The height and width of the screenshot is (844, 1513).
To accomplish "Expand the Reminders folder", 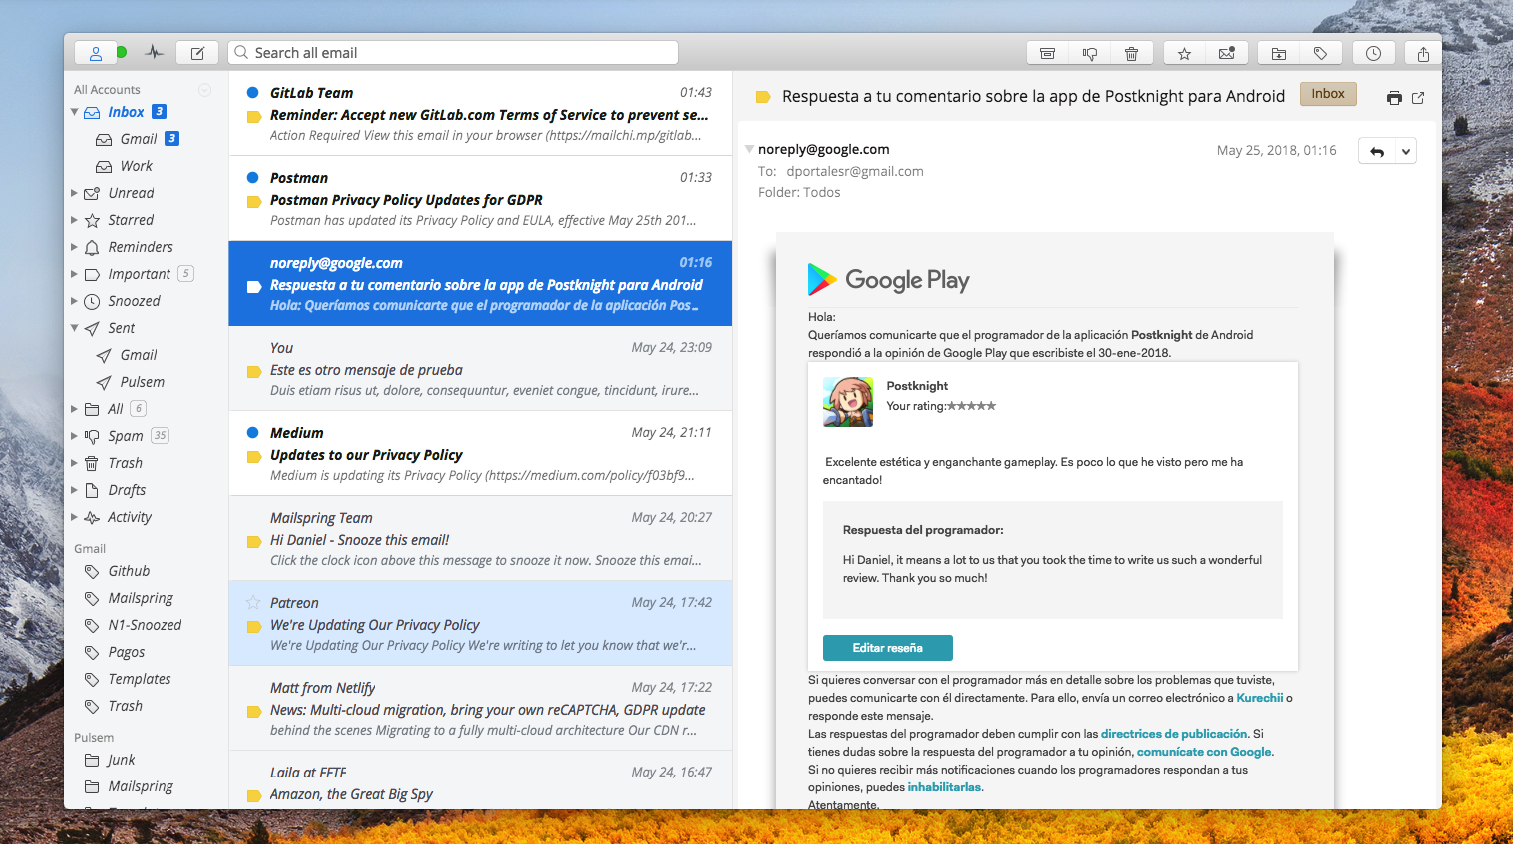I will point(75,247).
